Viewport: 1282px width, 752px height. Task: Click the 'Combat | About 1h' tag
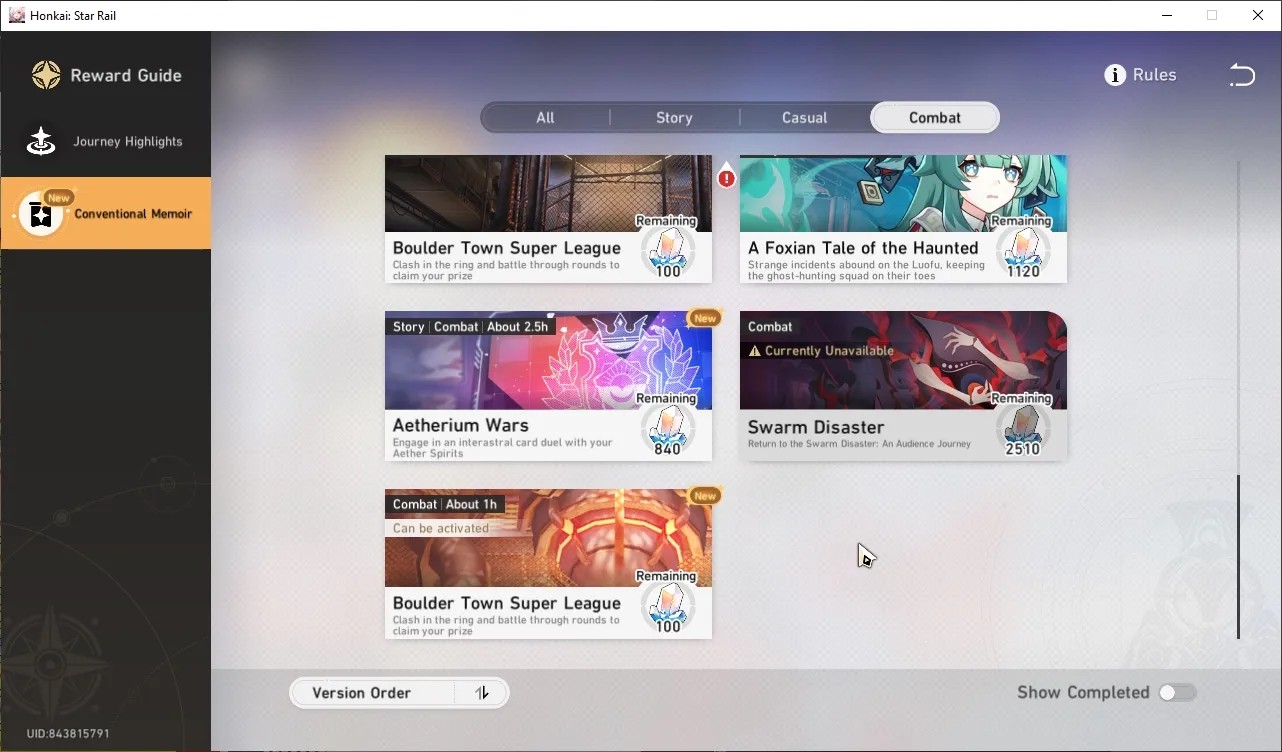pos(445,505)
